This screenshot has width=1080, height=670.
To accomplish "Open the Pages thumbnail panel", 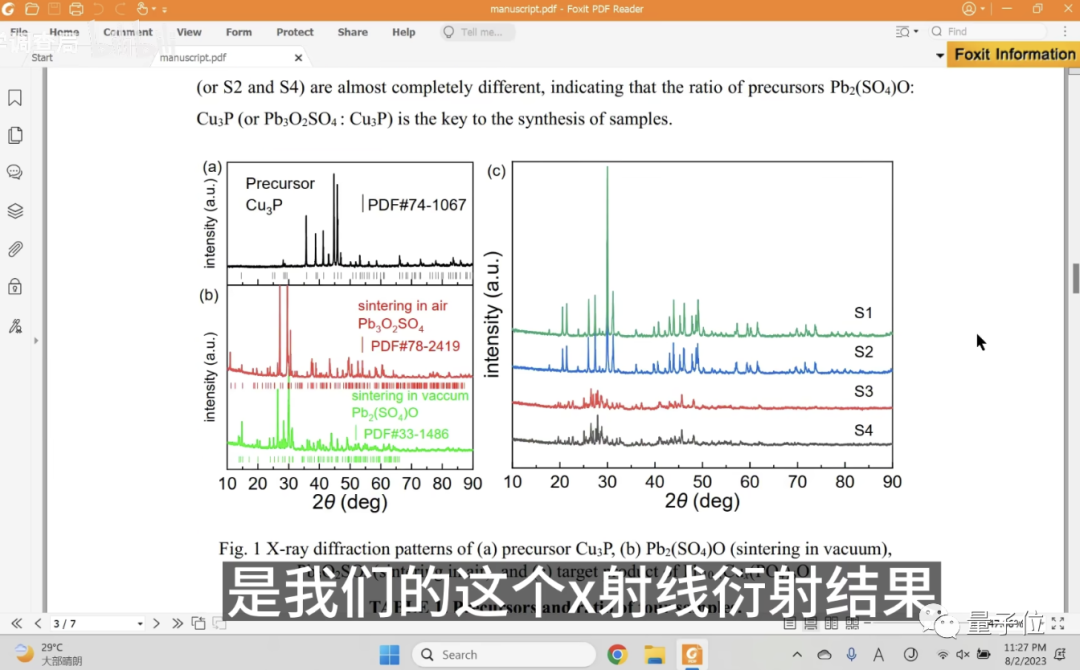I will click(15, 135).
